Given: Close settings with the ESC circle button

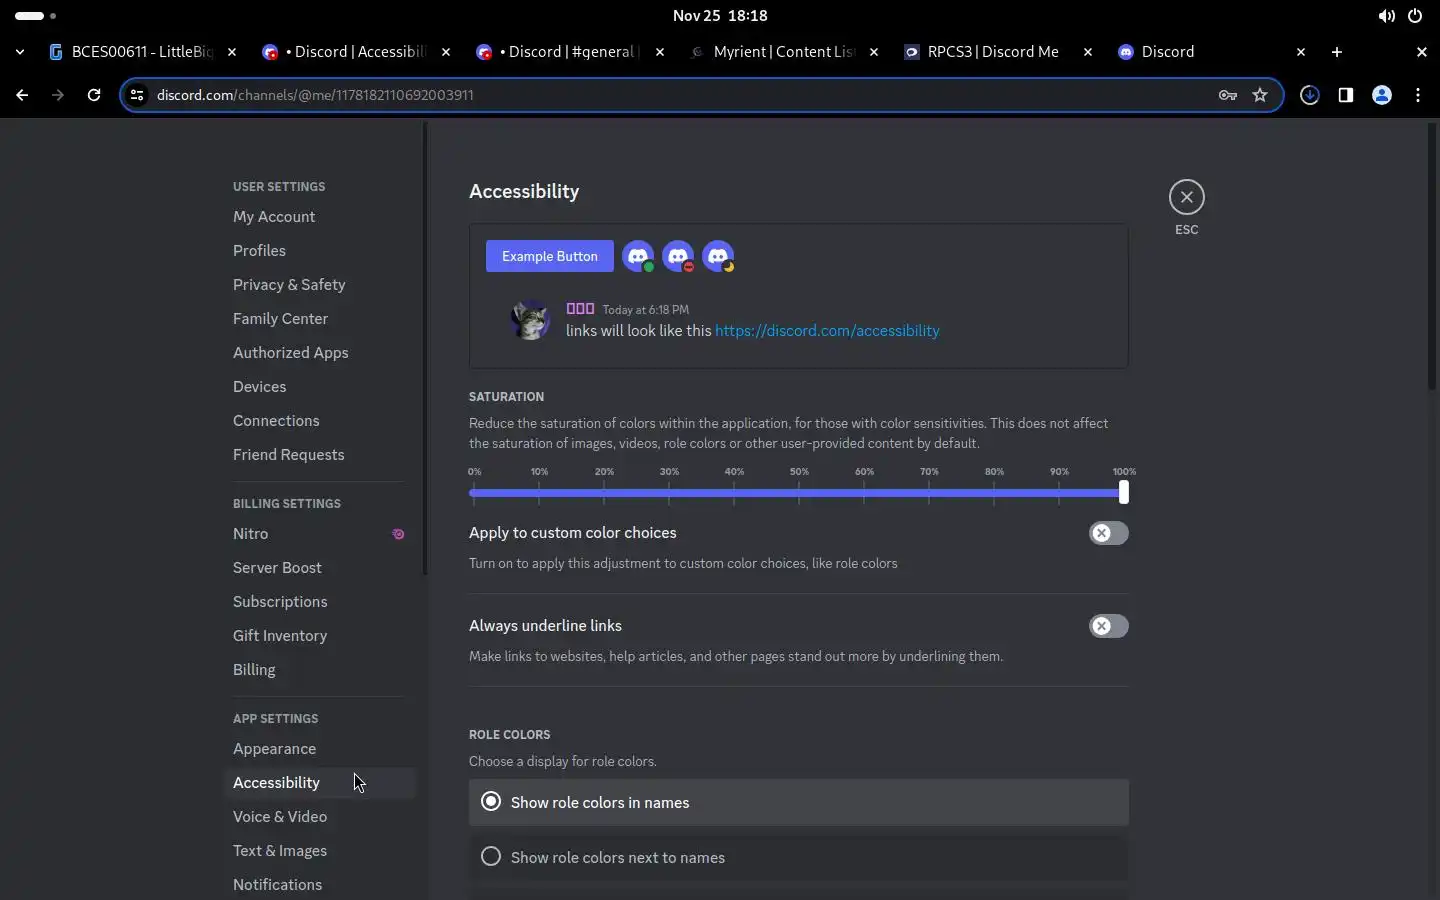Looking at the screenshot, I should tap(1186, 197).
